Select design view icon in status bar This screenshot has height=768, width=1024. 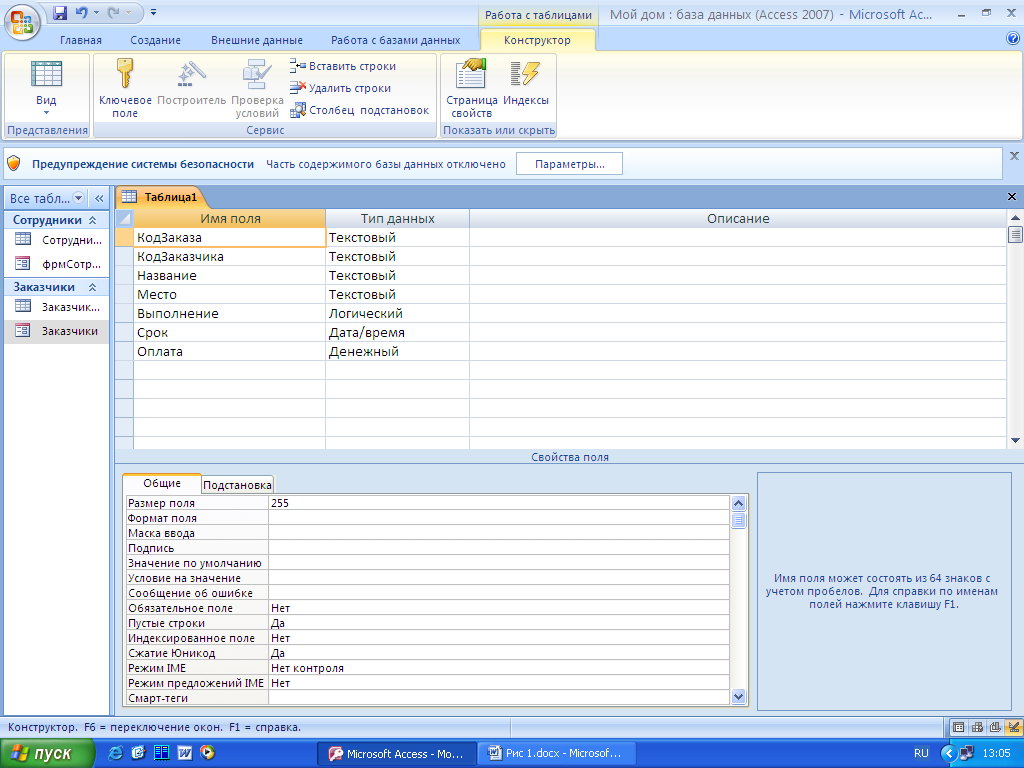tap(1014, 727)
